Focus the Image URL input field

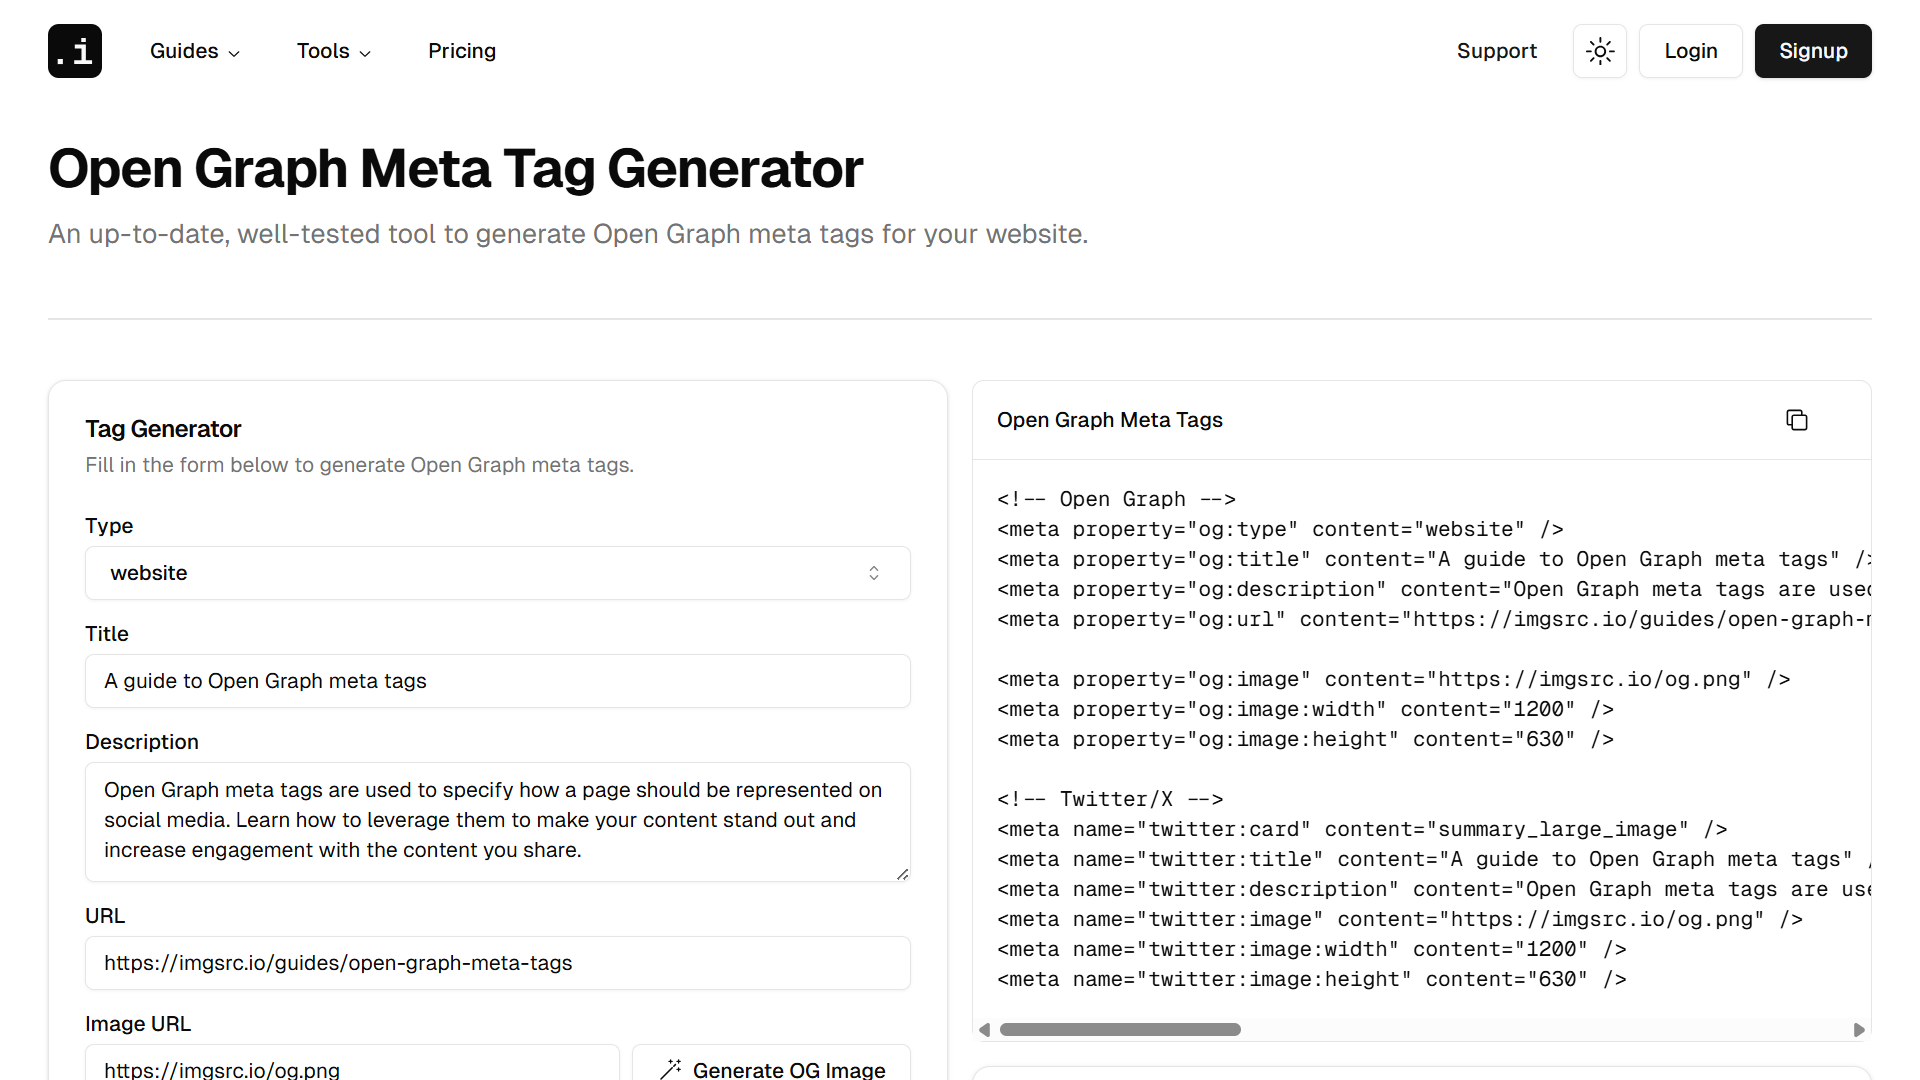[352, 1070]
